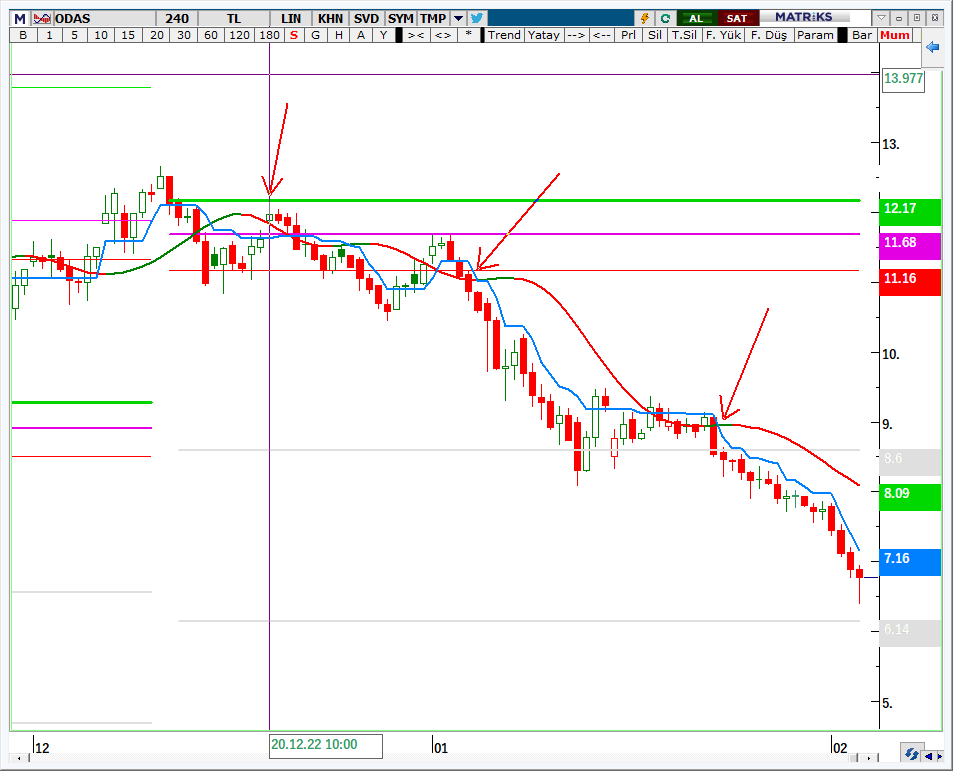Click the MATRIKS logo

tap(803, 17)
